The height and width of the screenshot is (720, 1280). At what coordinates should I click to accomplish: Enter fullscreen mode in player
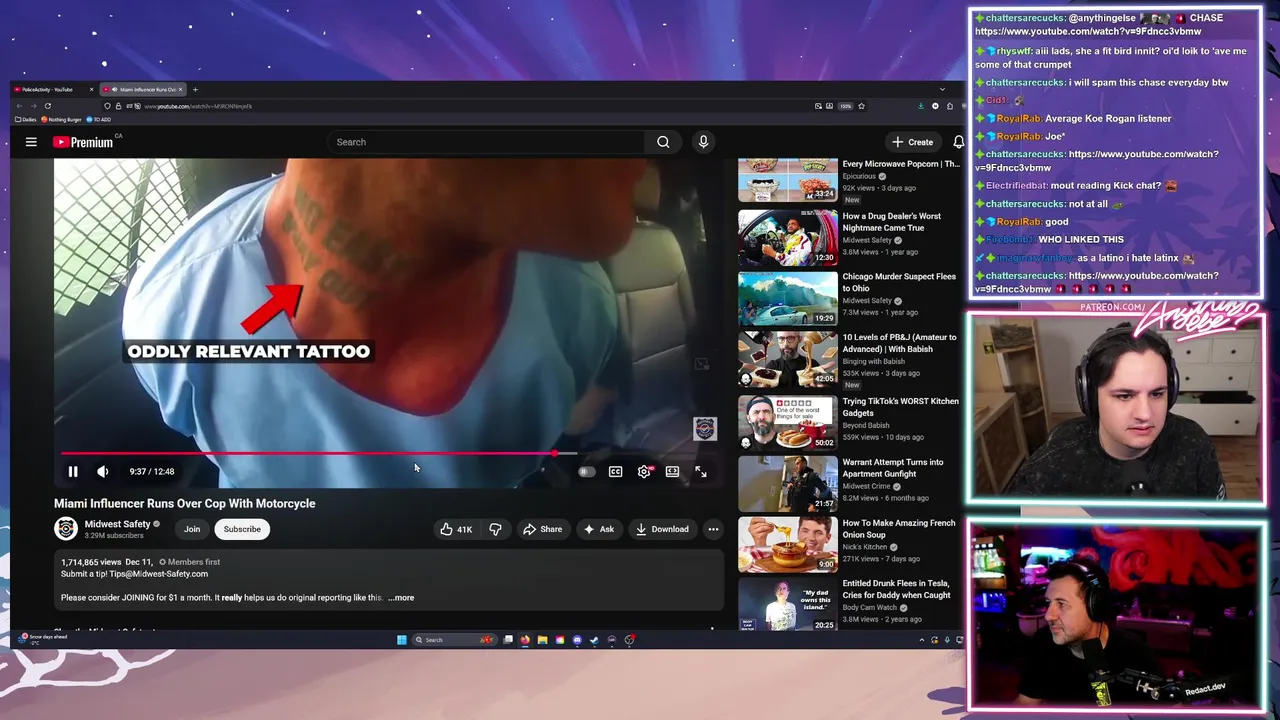[x=701, y=472]
